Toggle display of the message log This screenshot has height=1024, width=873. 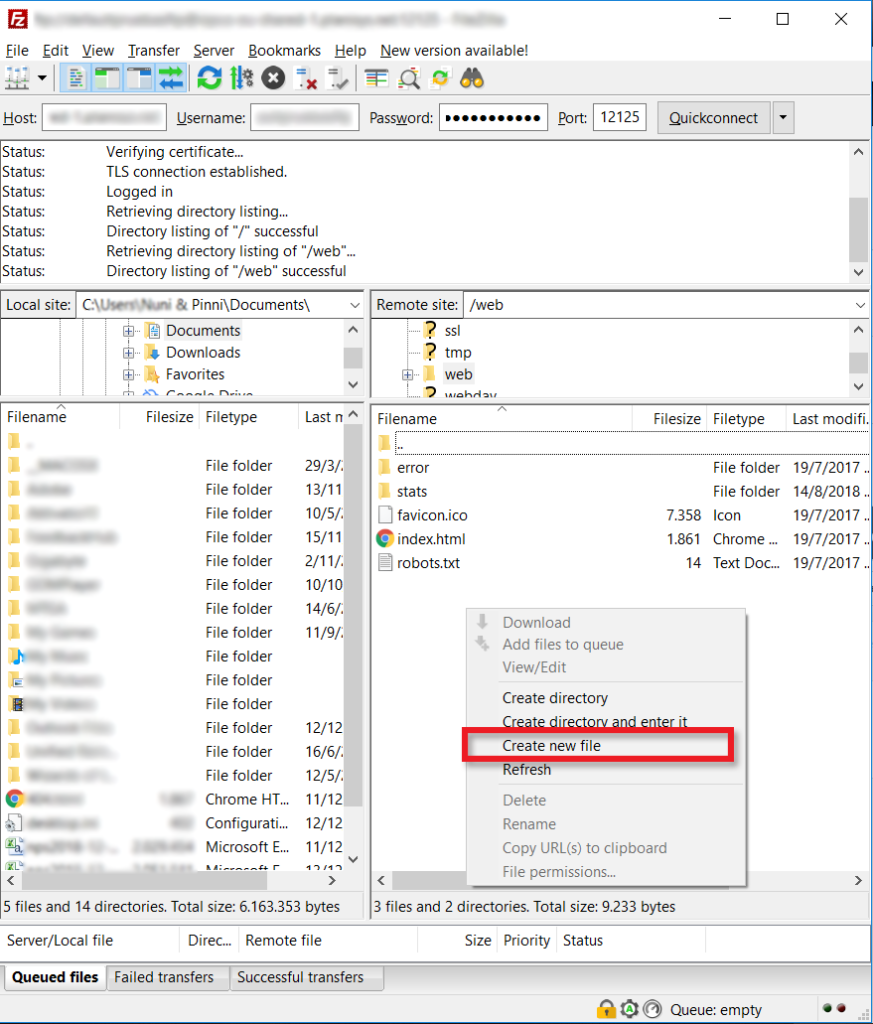click(x=76, y=77)
